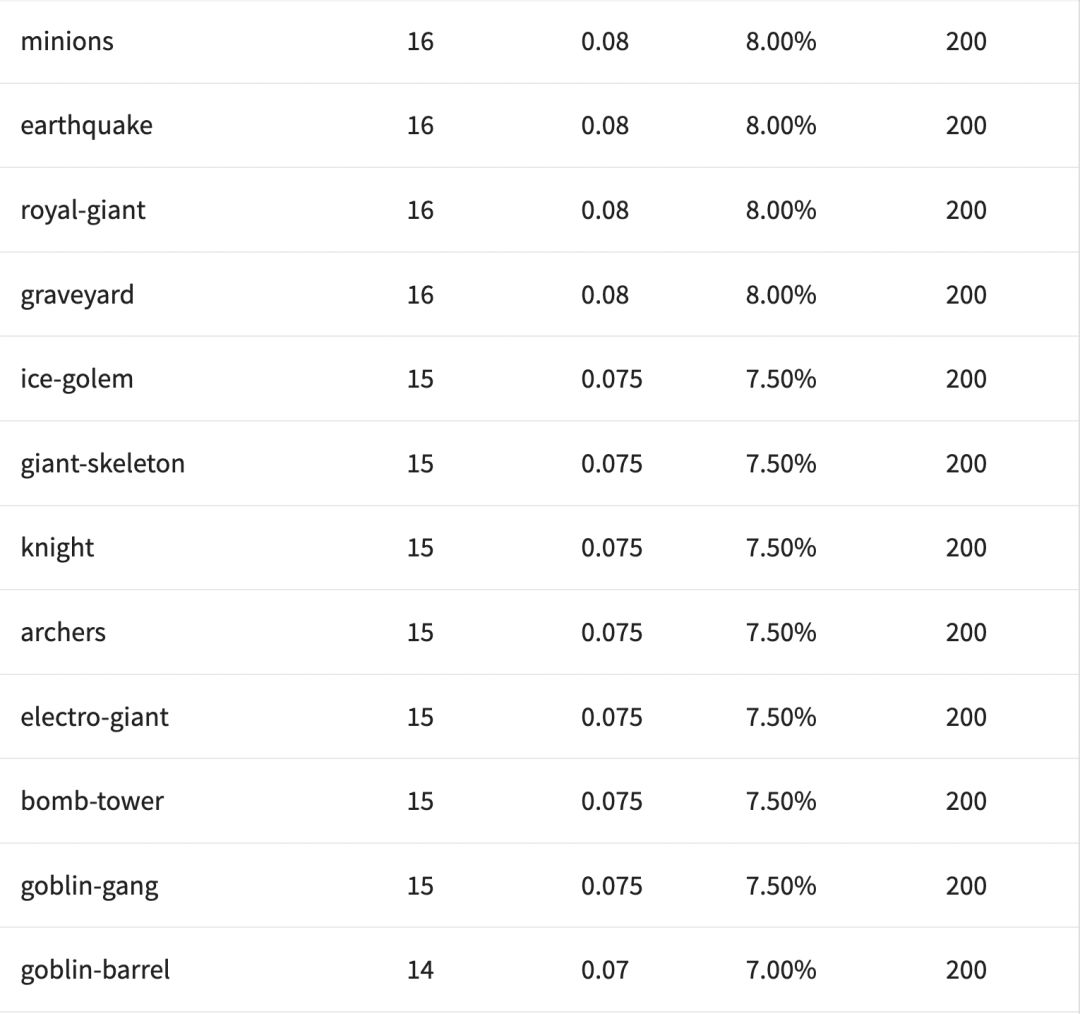The width and height of the screenshot is (1080, 1014).
Task: Select the graveyard row name
Action: (77, 295)
